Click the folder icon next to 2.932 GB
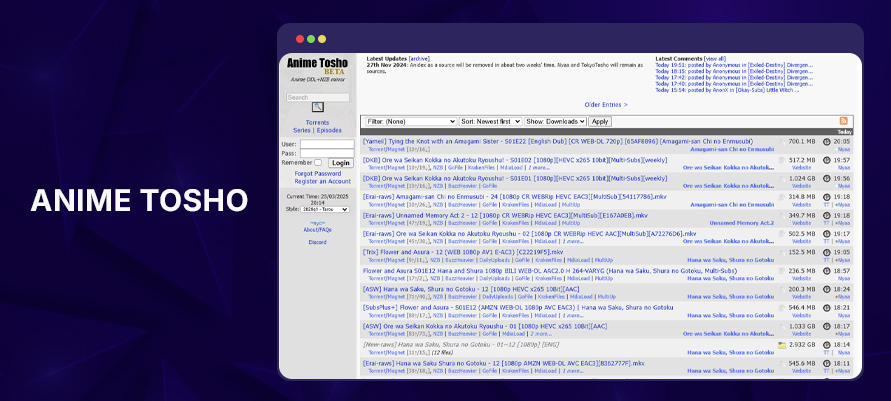This screenshot has height=401, width=891. coord(782,344)
